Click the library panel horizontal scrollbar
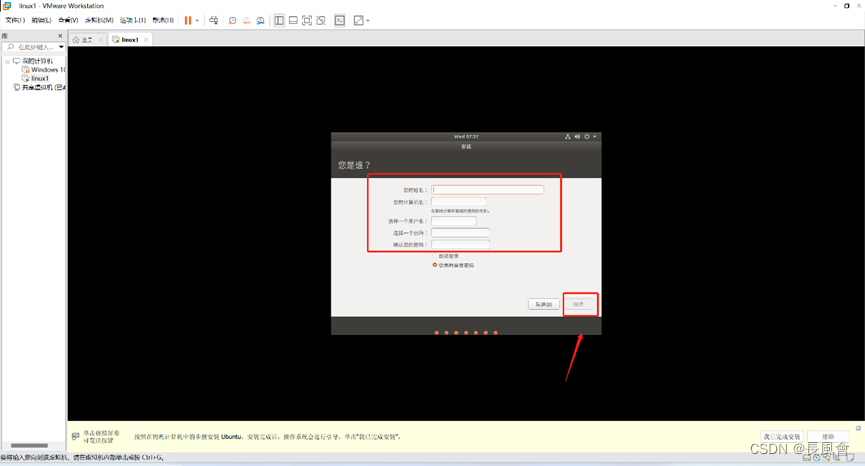This screenshot has width=865, height=466. coord(29,446)
